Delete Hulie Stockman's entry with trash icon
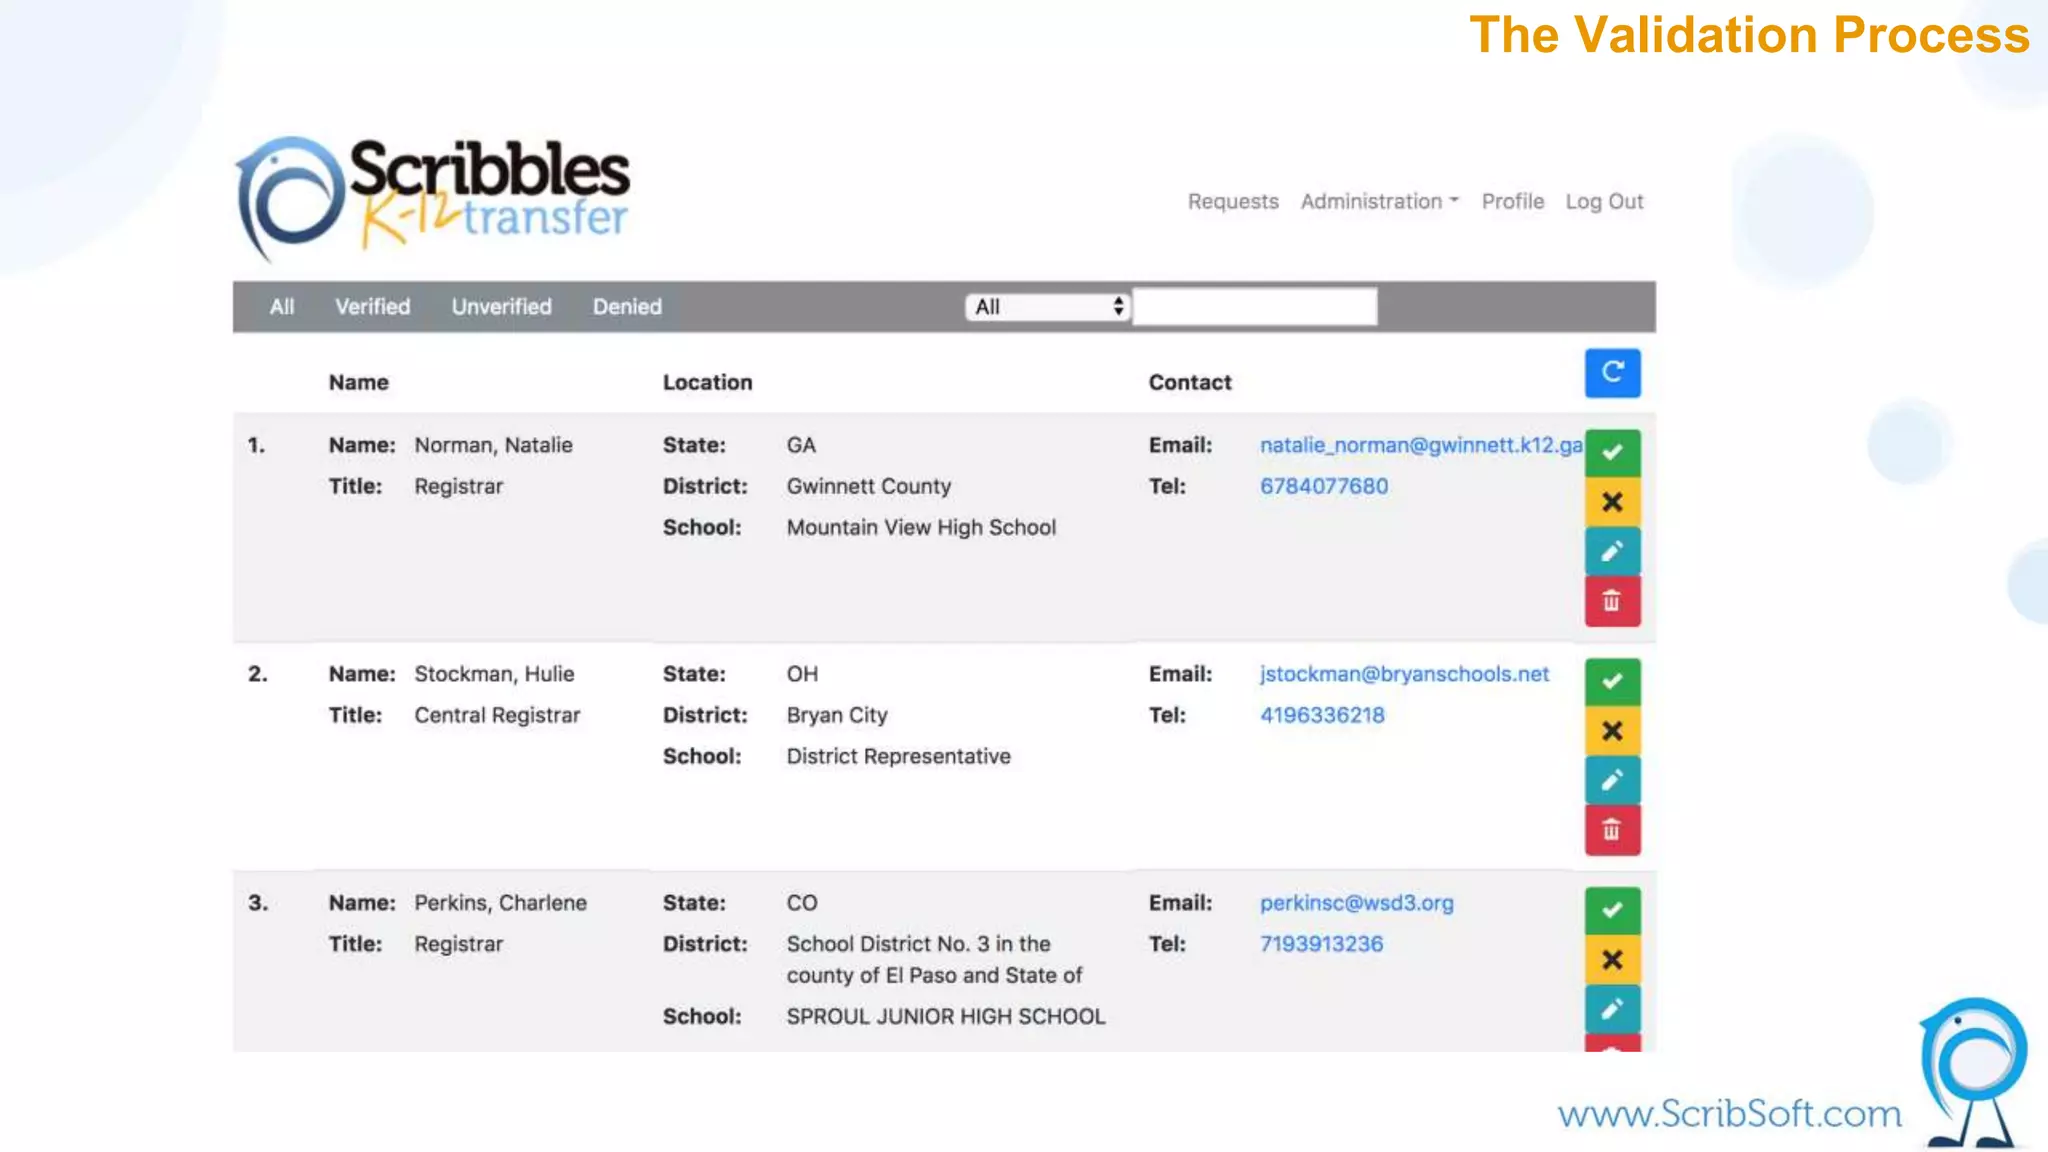Viewport: 2048px width, 1152px height. coord(1612,830)
